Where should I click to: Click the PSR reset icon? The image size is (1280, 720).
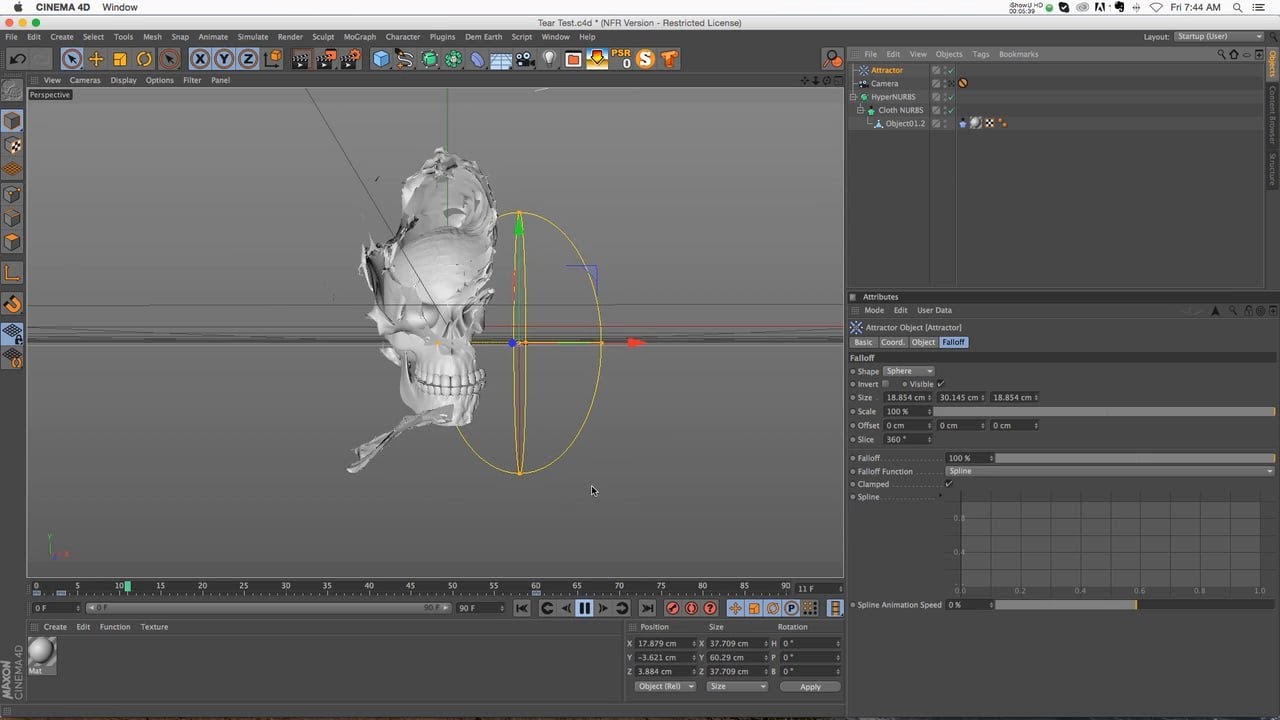click(x=622, y=59)
